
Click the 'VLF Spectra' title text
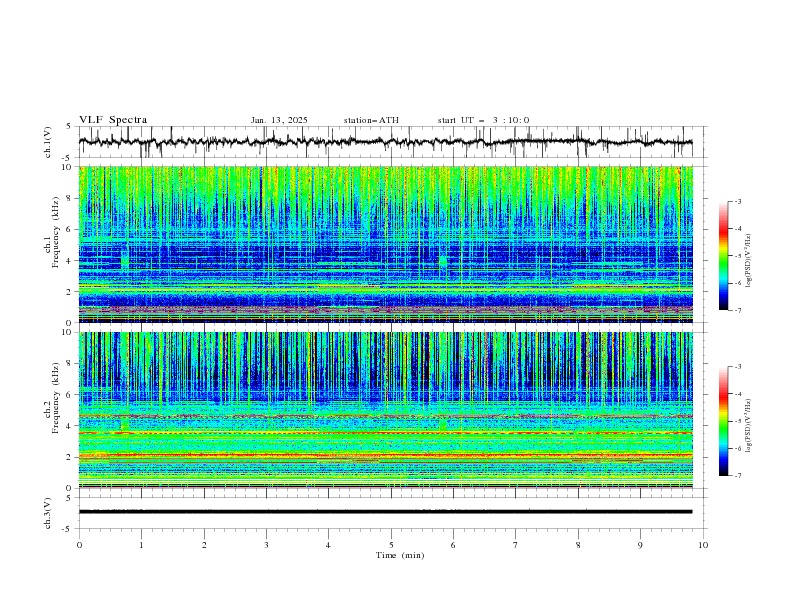click(113, 120)
